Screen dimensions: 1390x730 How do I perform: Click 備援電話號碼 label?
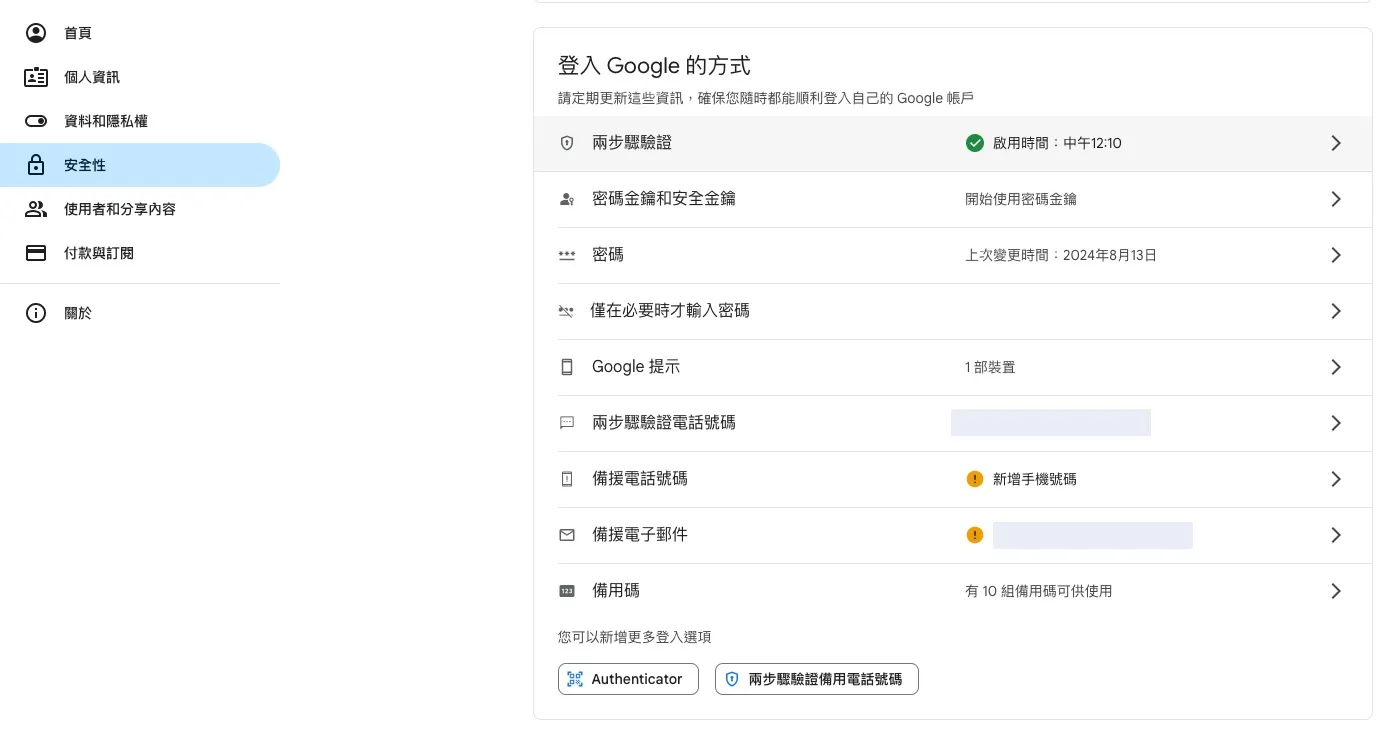(640, 479)
